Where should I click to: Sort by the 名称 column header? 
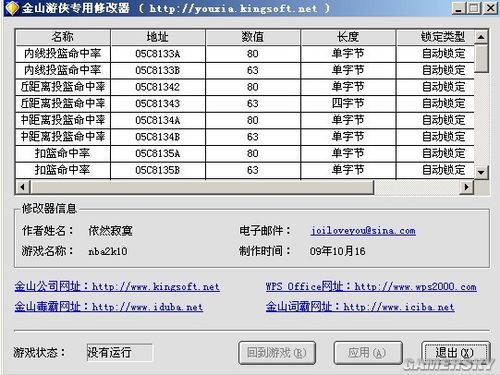pyautogui.click(x=63, y=37)
